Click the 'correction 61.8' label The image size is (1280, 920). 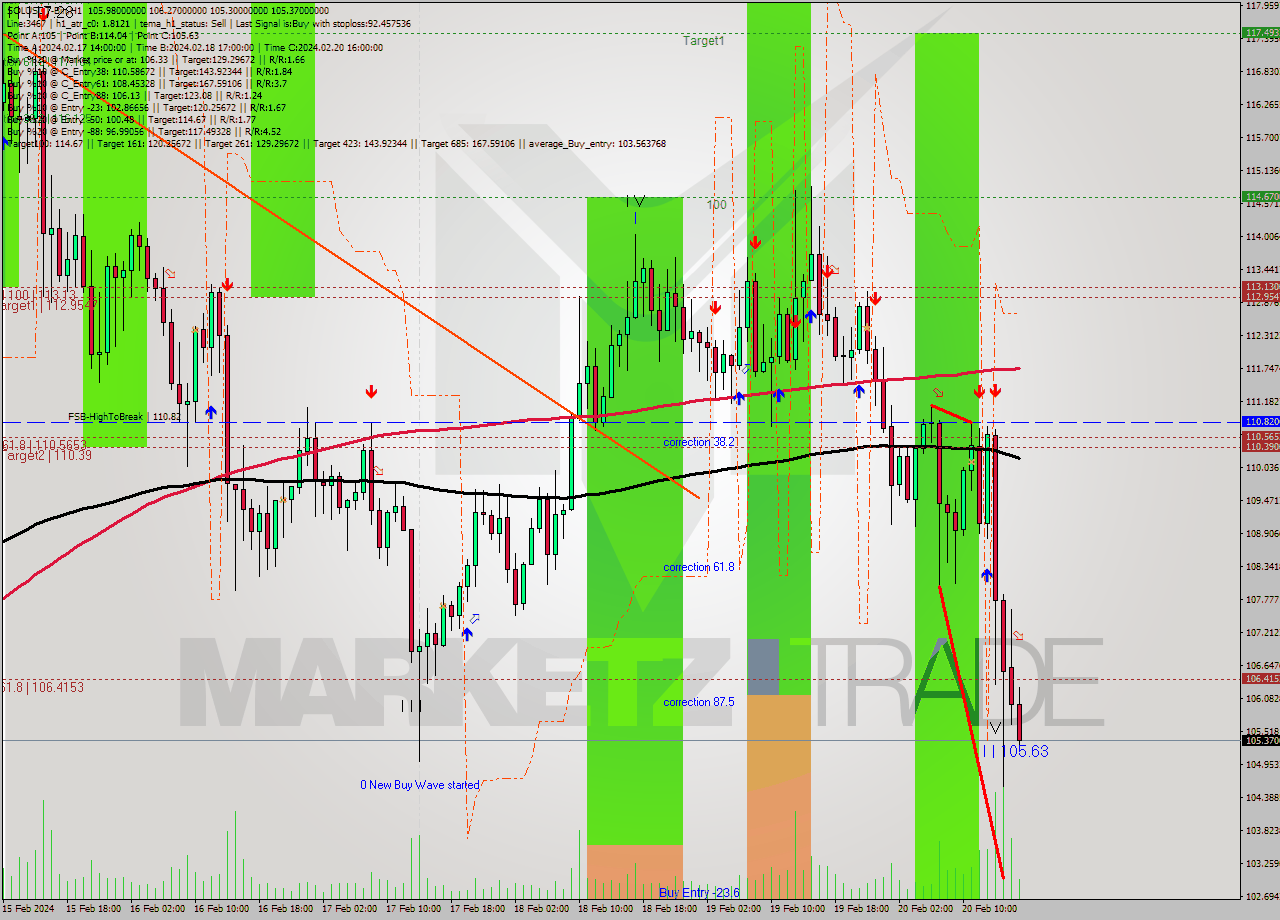699,567
